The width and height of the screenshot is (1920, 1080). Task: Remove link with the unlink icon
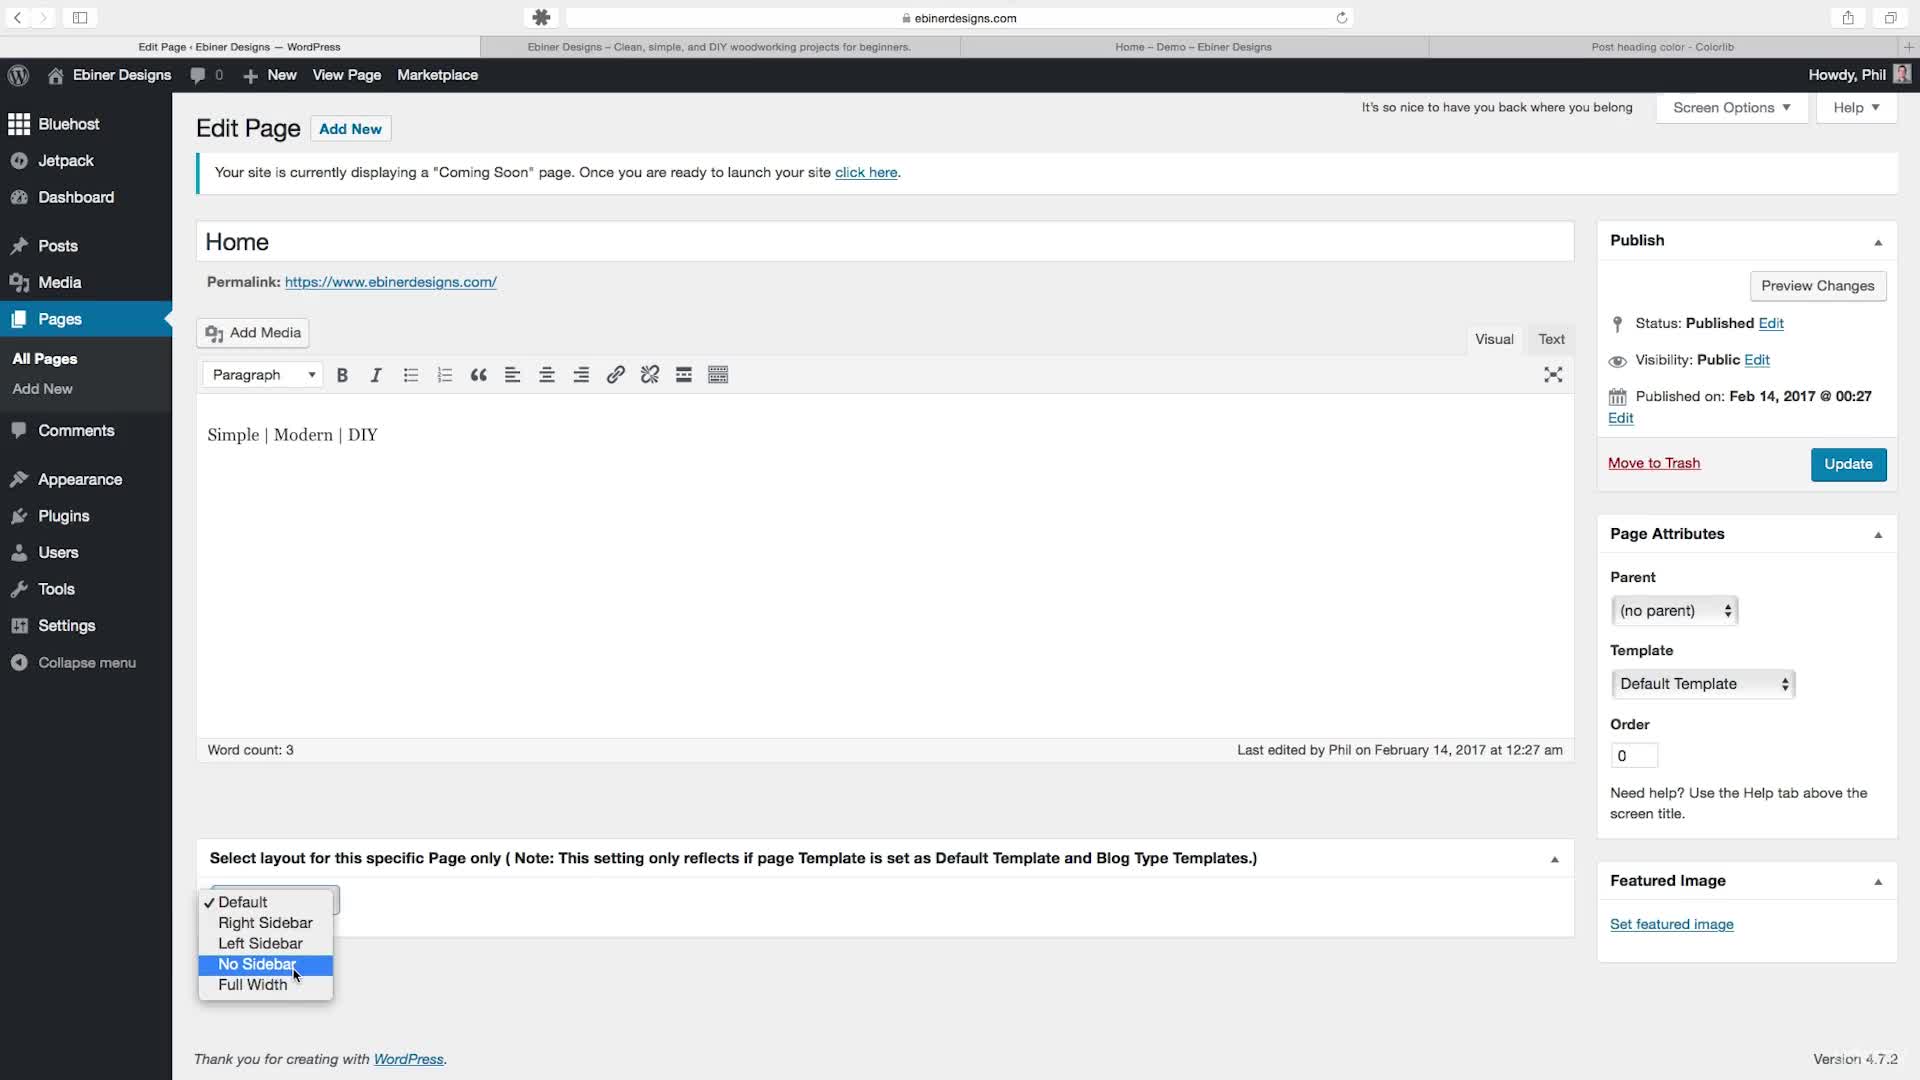tap(650, 375)
